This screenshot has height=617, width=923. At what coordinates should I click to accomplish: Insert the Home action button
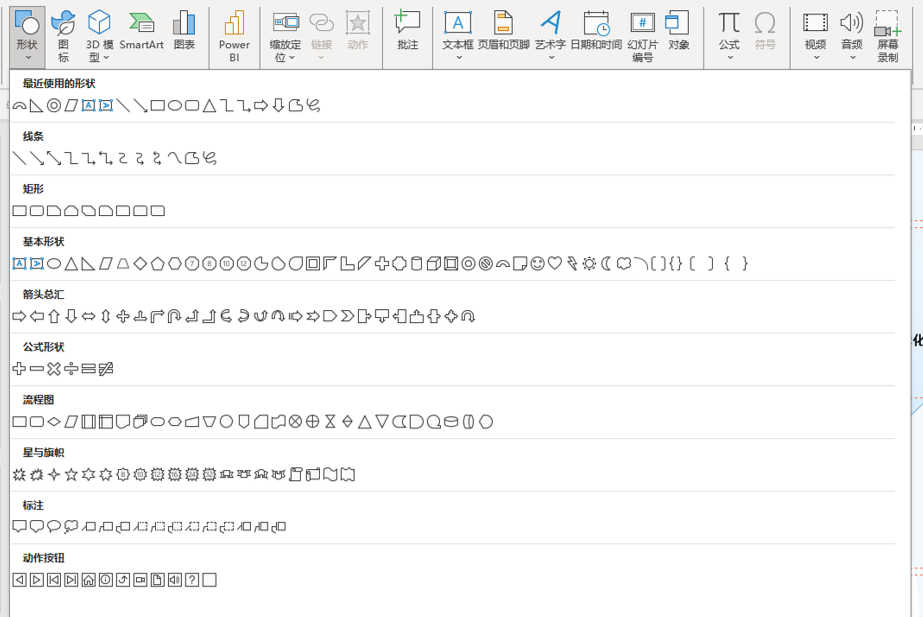(x=88, y=580)
